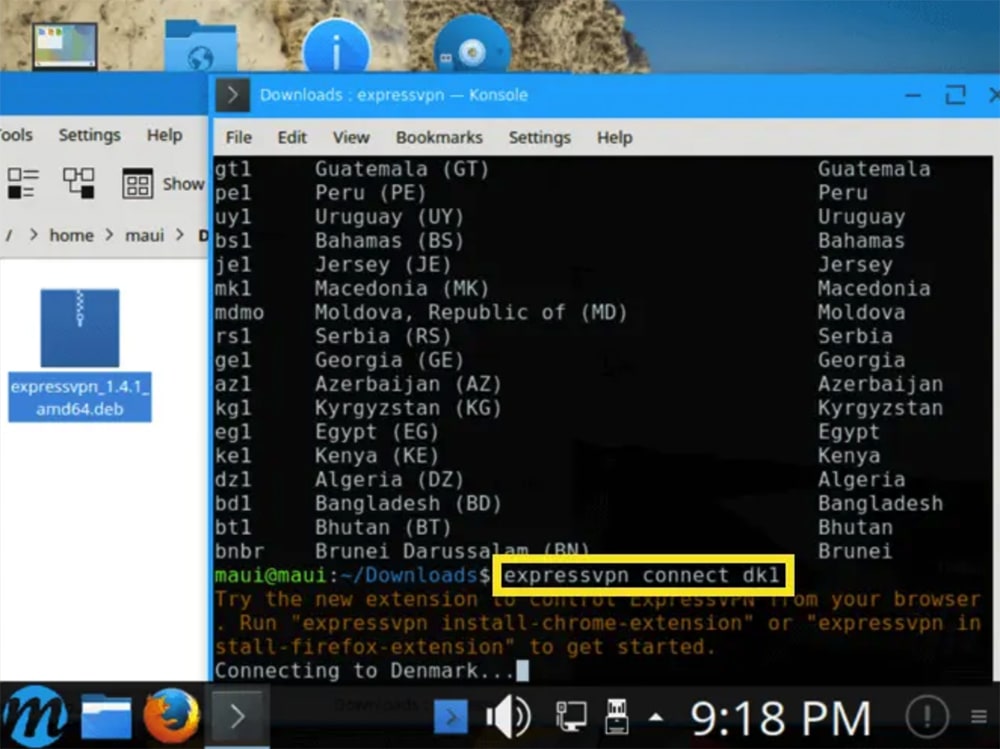Viewport: 1000px width, 749px height.
Task: Maximize the Konsole window
Action: (x=955, y=96)
